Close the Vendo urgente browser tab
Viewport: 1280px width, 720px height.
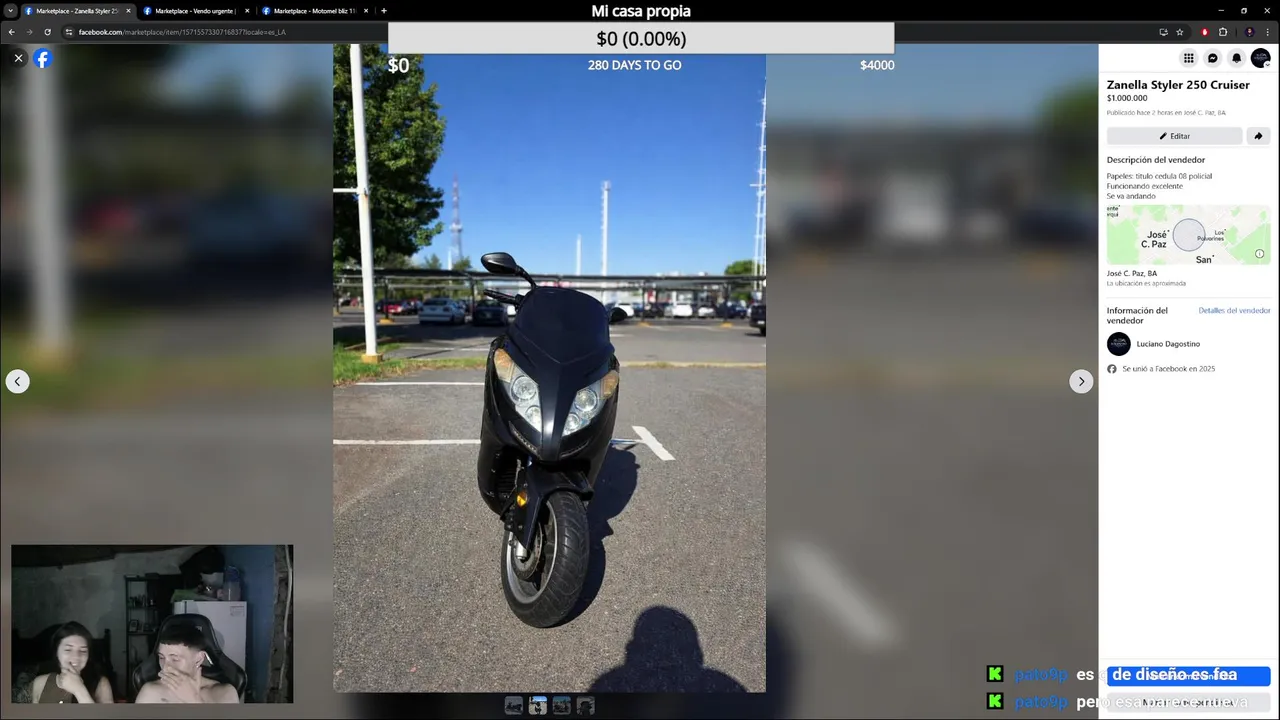tap(247, 11)
